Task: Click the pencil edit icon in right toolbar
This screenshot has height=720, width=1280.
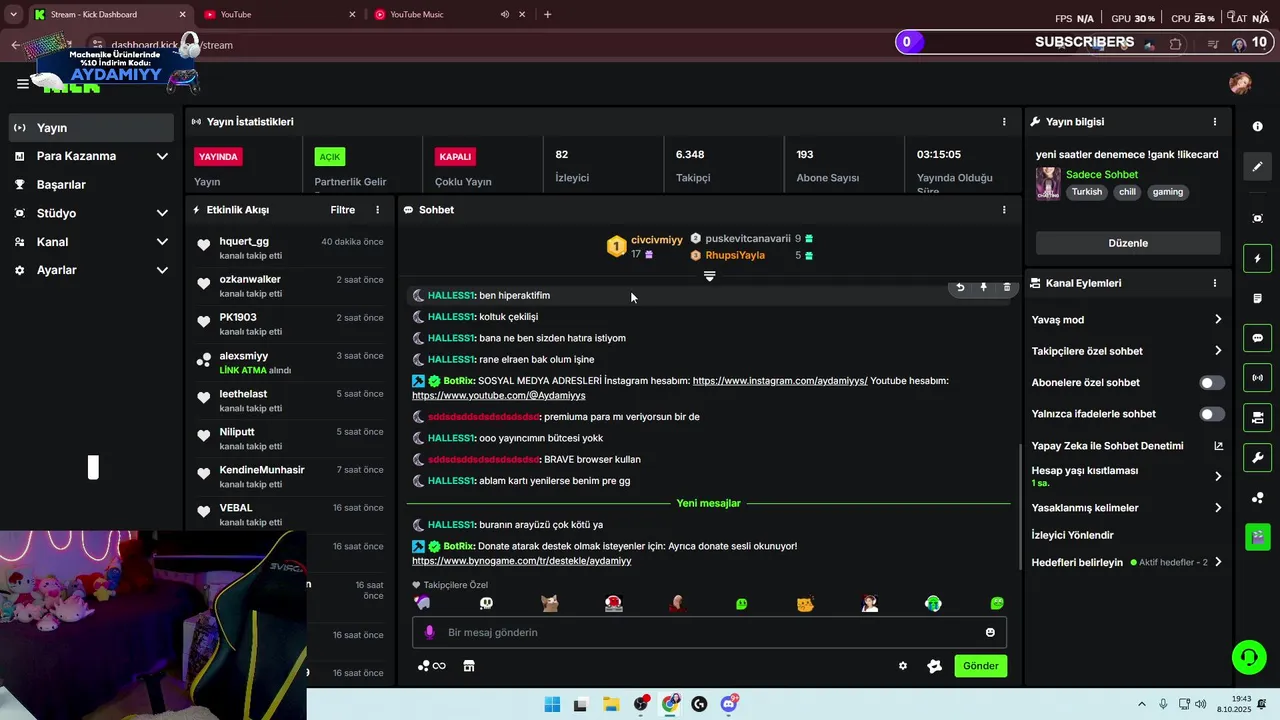Action: tap(1257, 167)
